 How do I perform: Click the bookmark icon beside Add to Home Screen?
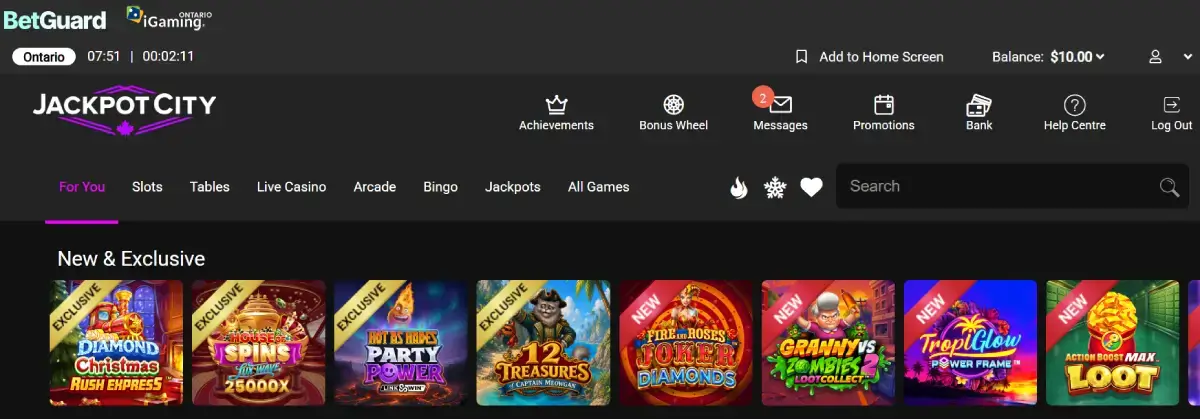click(801, 57)
